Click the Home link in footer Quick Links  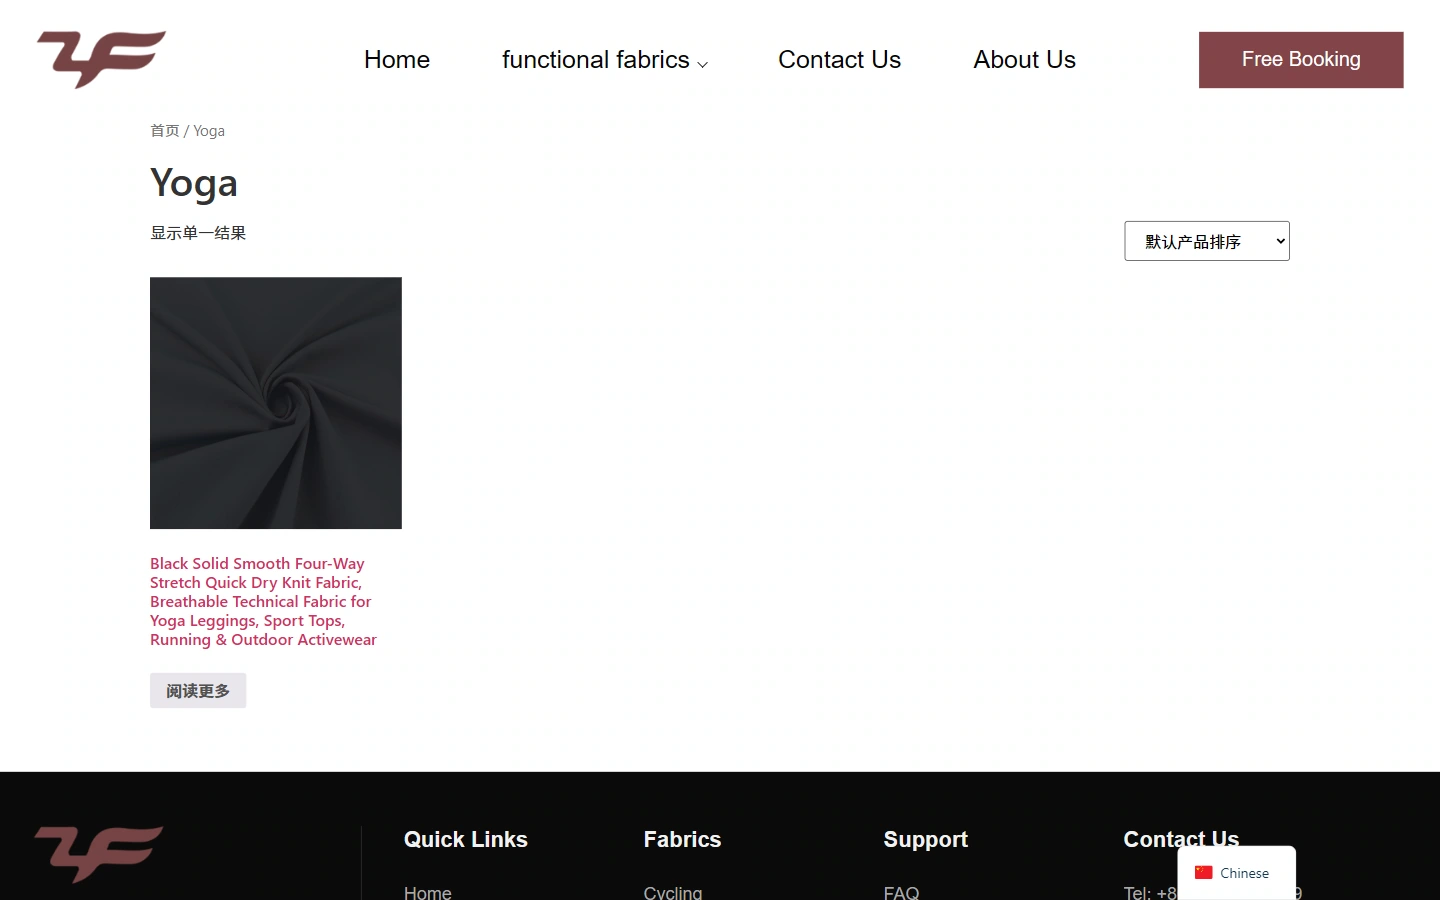pos(428,892)
